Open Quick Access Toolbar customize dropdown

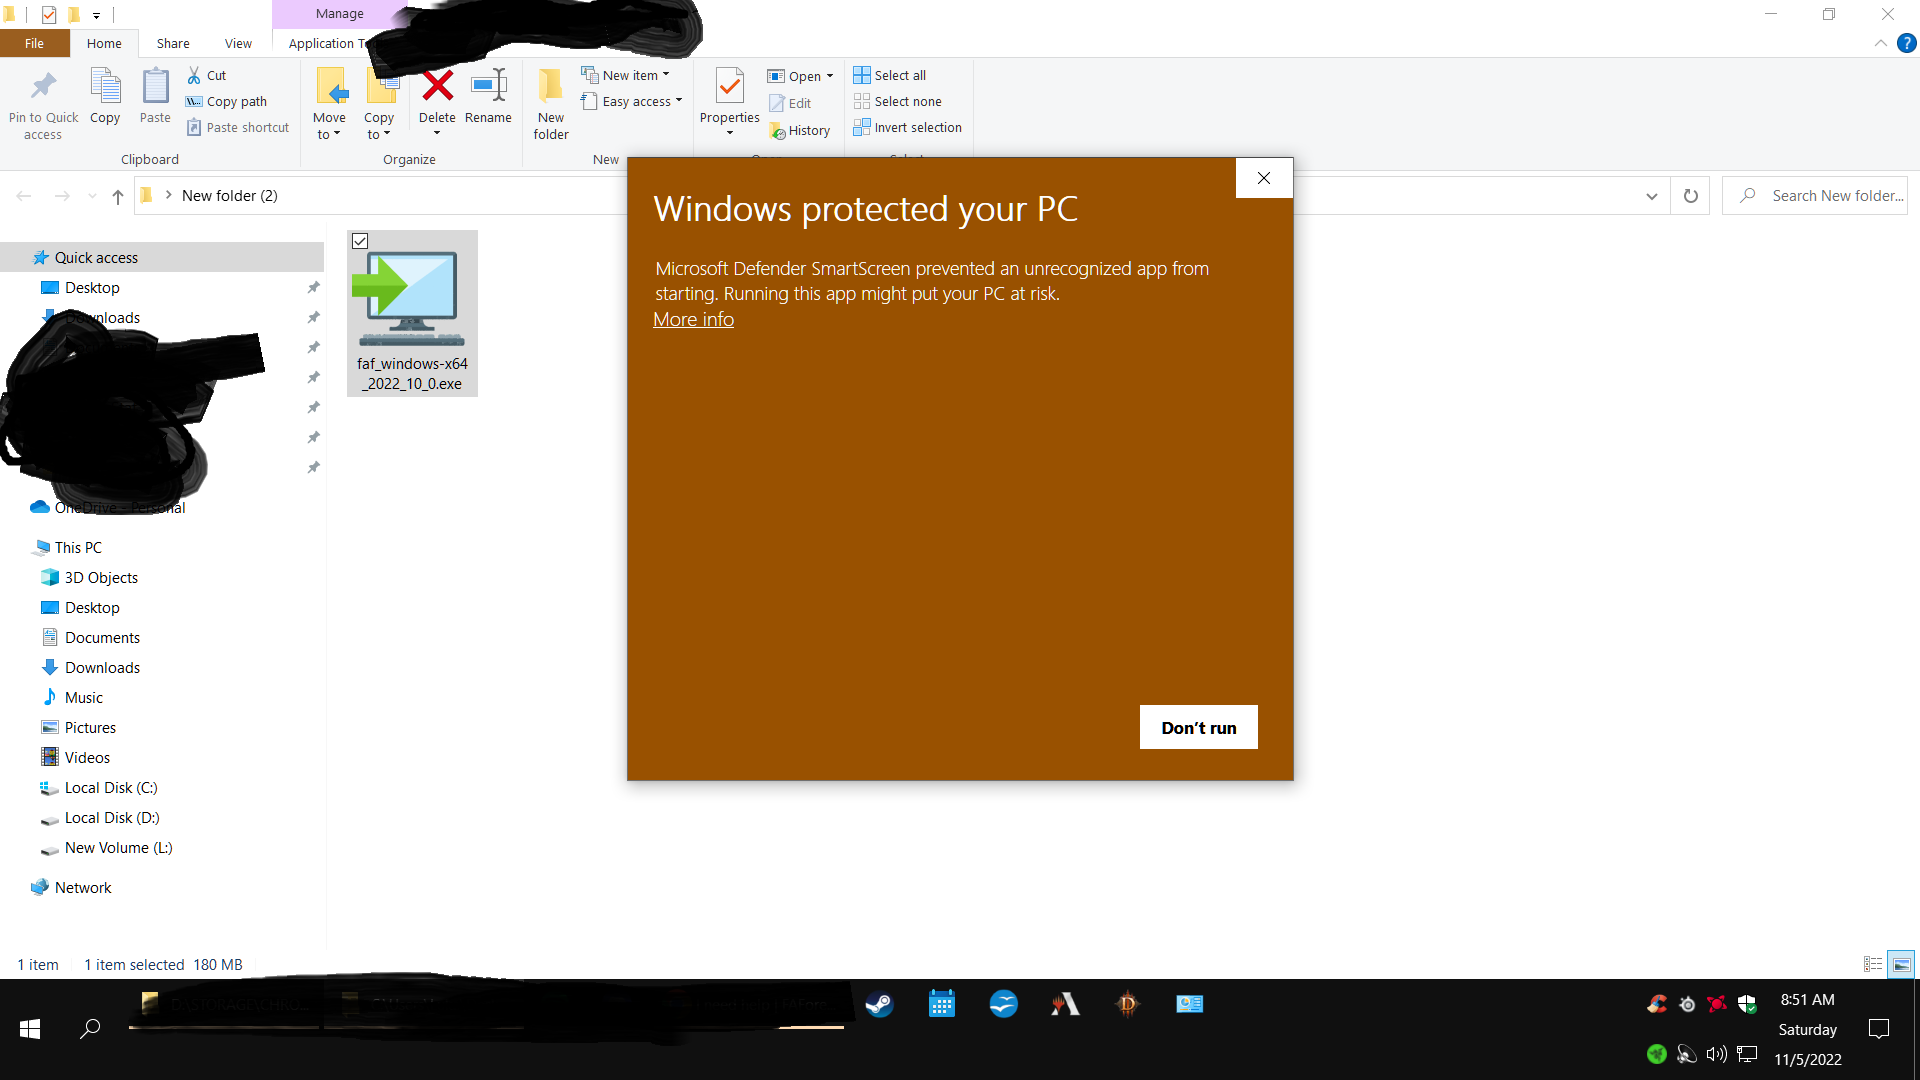click(96, 15)
